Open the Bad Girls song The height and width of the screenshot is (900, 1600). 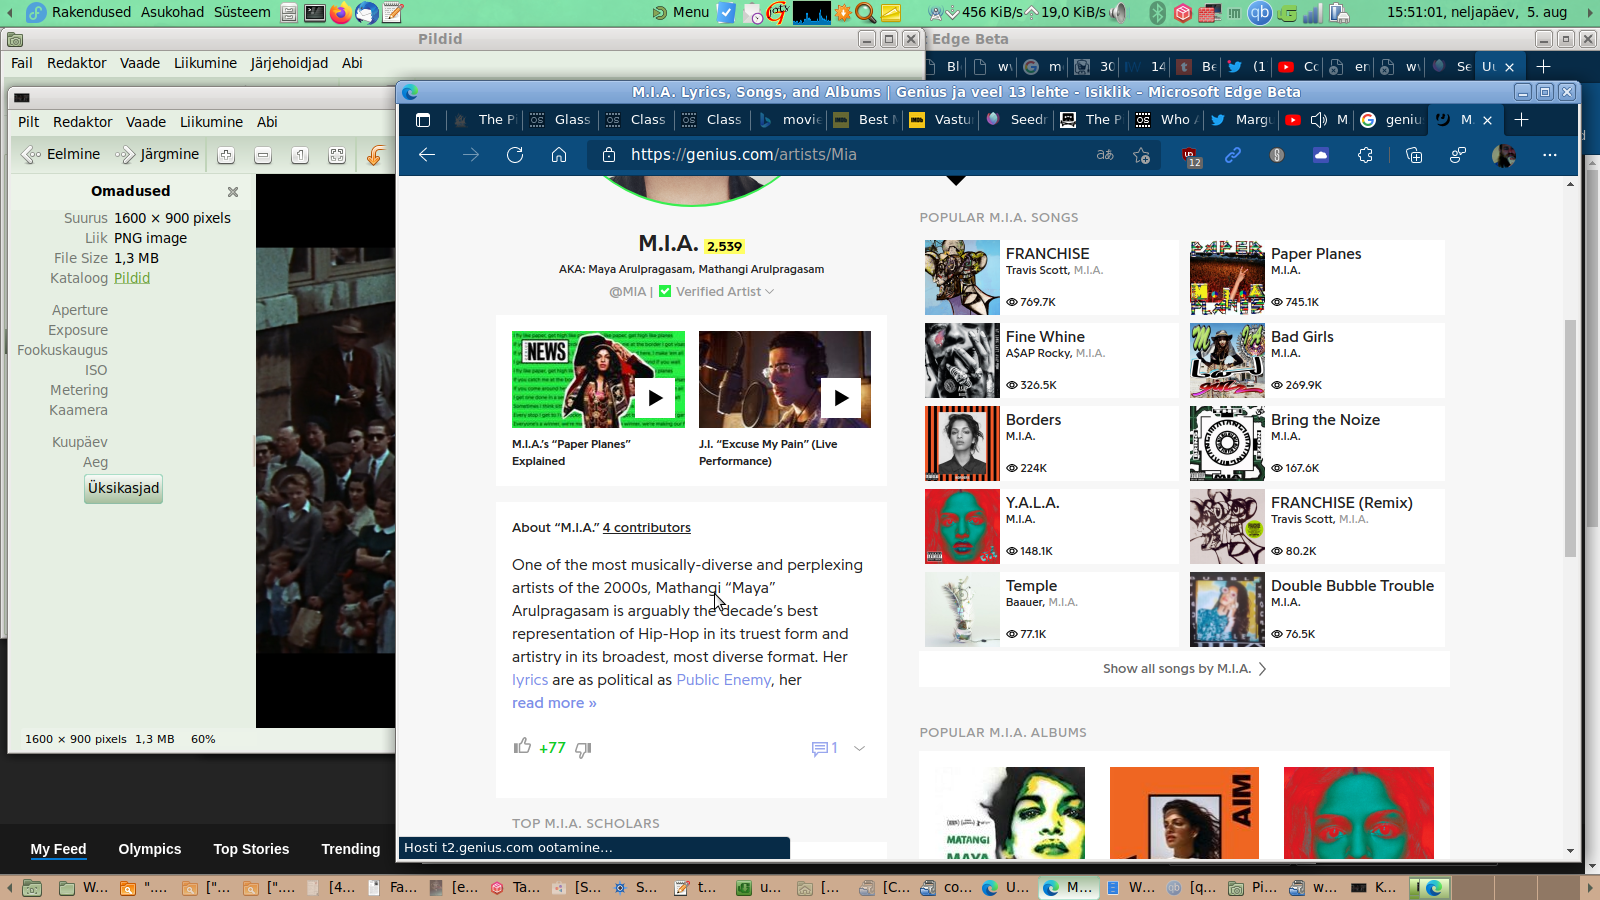point(1317,360)
